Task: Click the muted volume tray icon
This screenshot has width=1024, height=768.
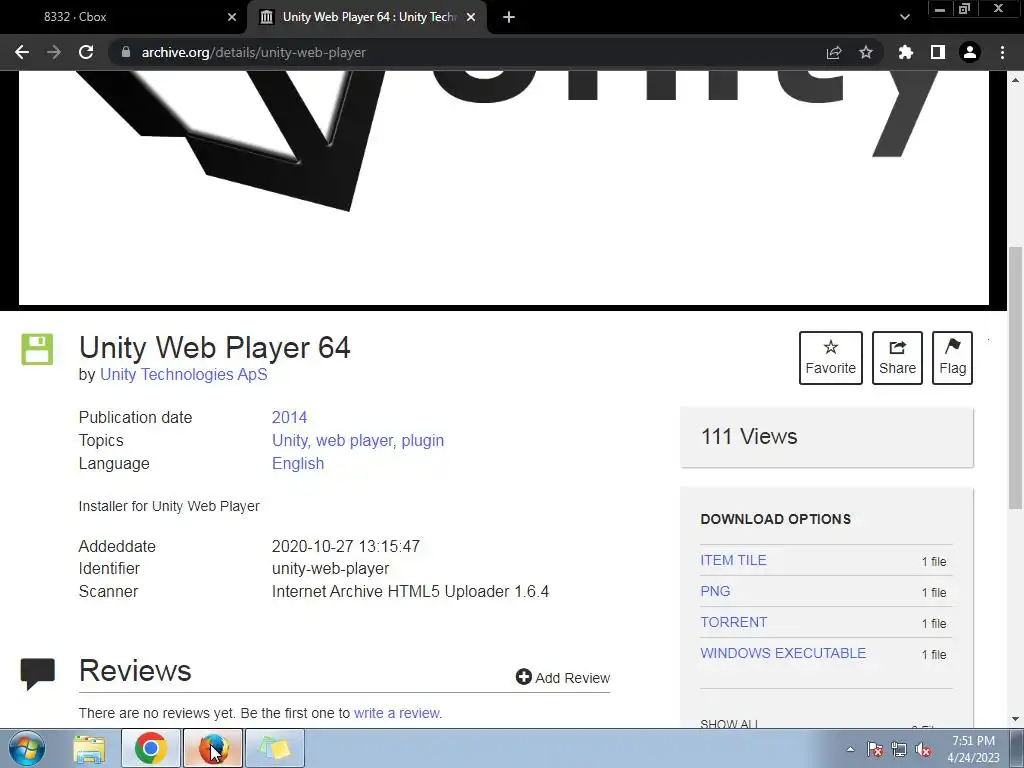Action: point(923,749)
